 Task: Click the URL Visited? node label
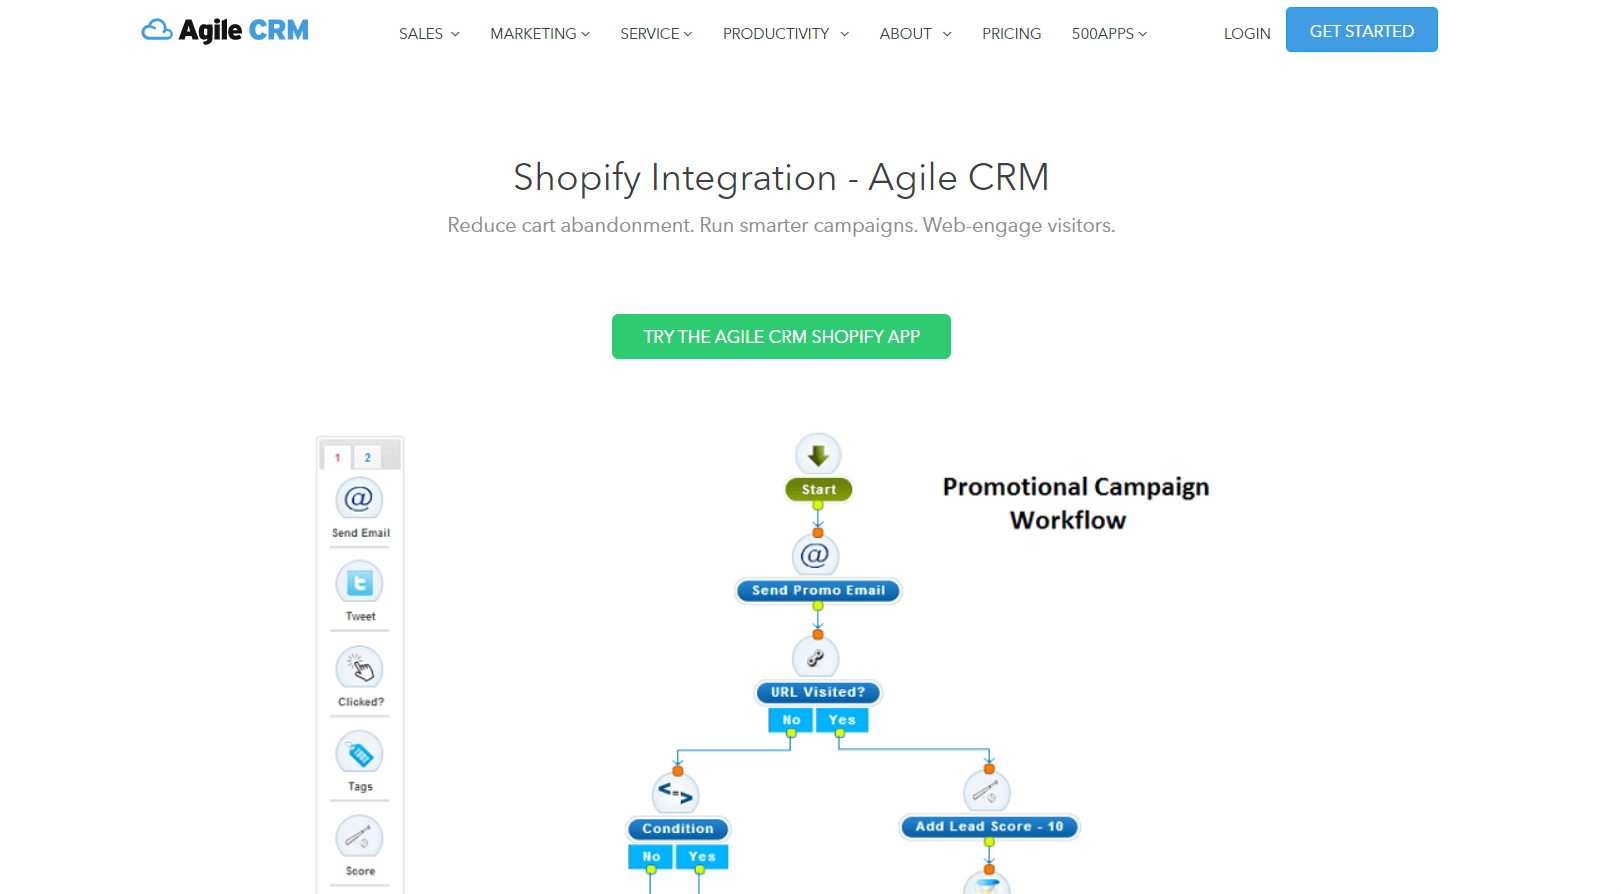click(817, 692)
